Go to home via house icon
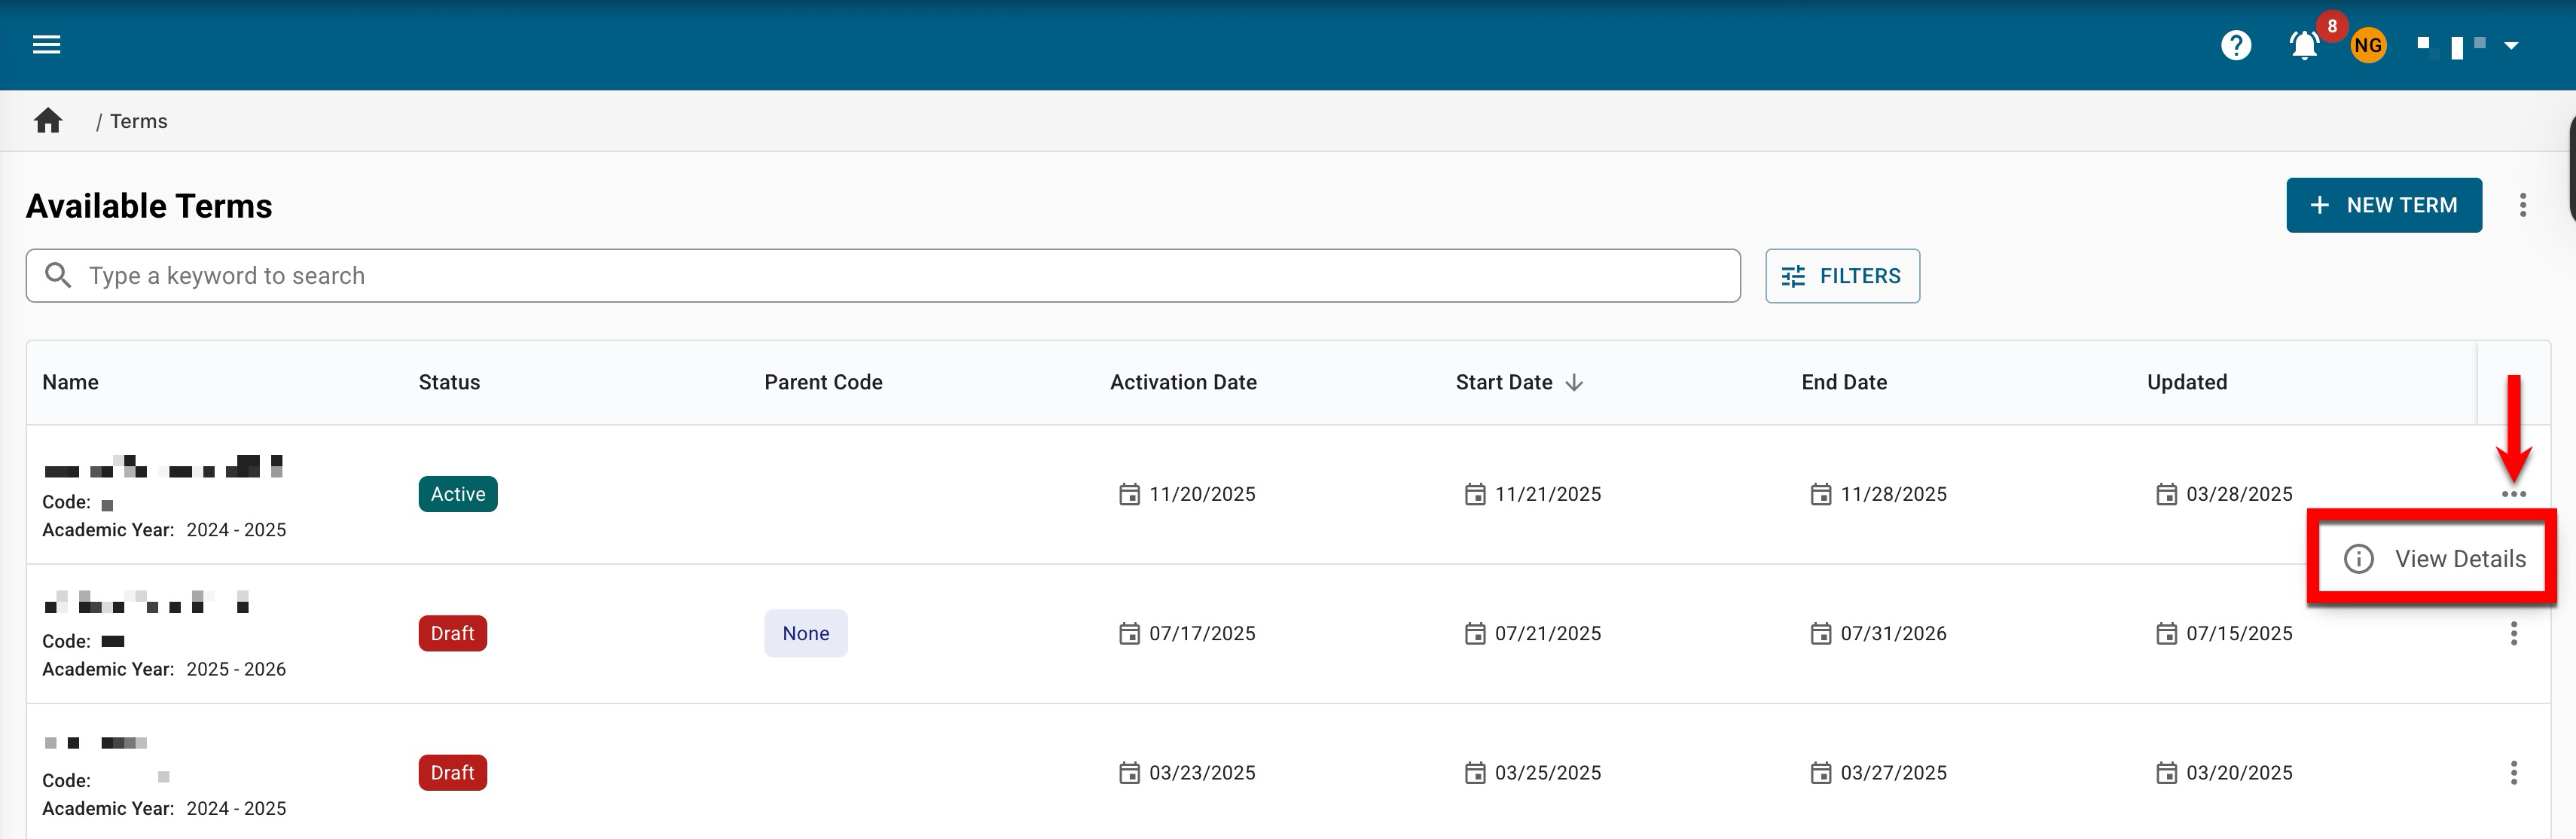Screen dimensions: 2576x839 click(48, 121)
